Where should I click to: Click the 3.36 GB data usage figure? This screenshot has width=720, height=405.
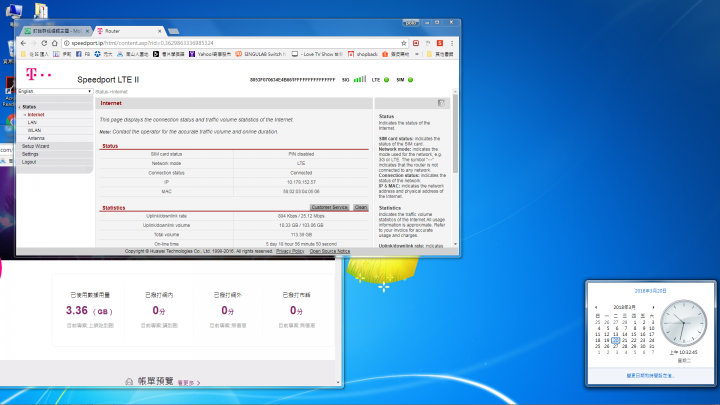tap(89, 311)
